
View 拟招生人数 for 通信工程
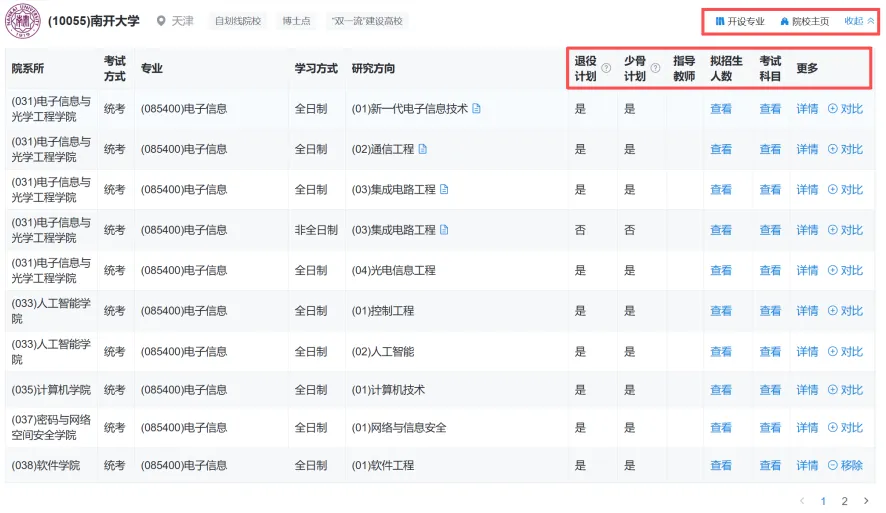(x=721, y=149)
